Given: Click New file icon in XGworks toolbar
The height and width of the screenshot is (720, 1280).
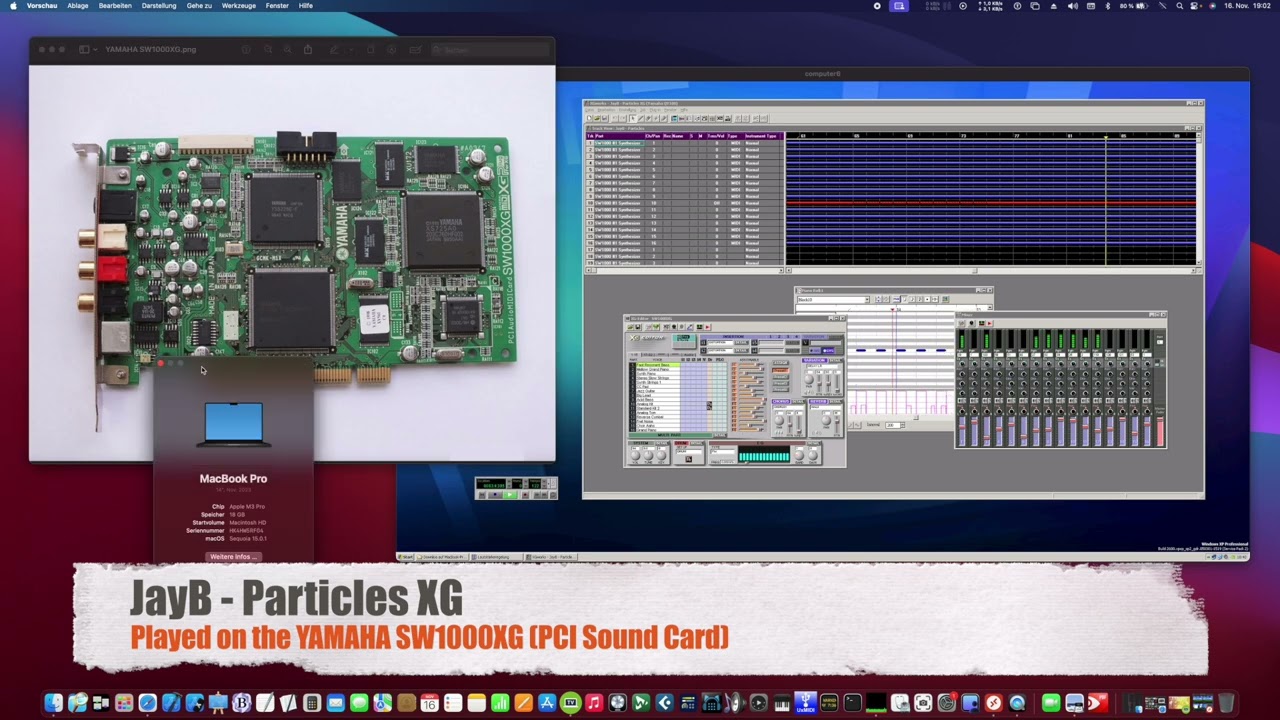Looking at the screenshot, I should click(589, 118).
